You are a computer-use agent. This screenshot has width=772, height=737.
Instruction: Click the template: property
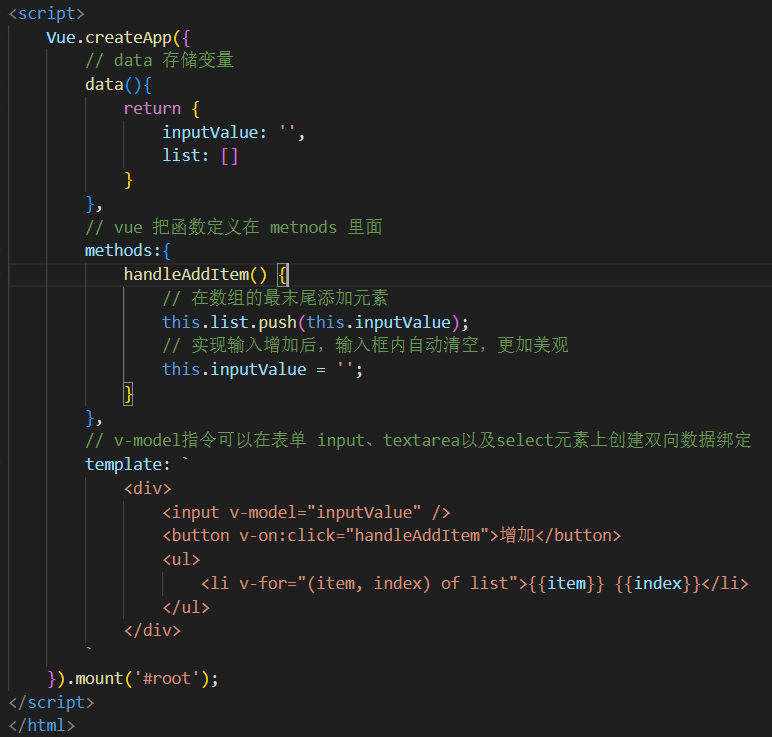(128, 464)
